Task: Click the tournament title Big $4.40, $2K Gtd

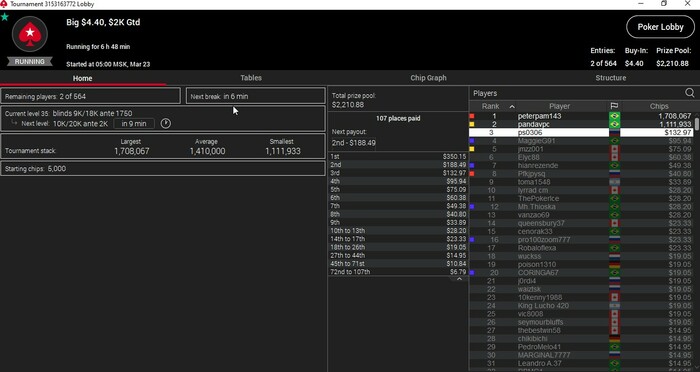Action: 103,22
